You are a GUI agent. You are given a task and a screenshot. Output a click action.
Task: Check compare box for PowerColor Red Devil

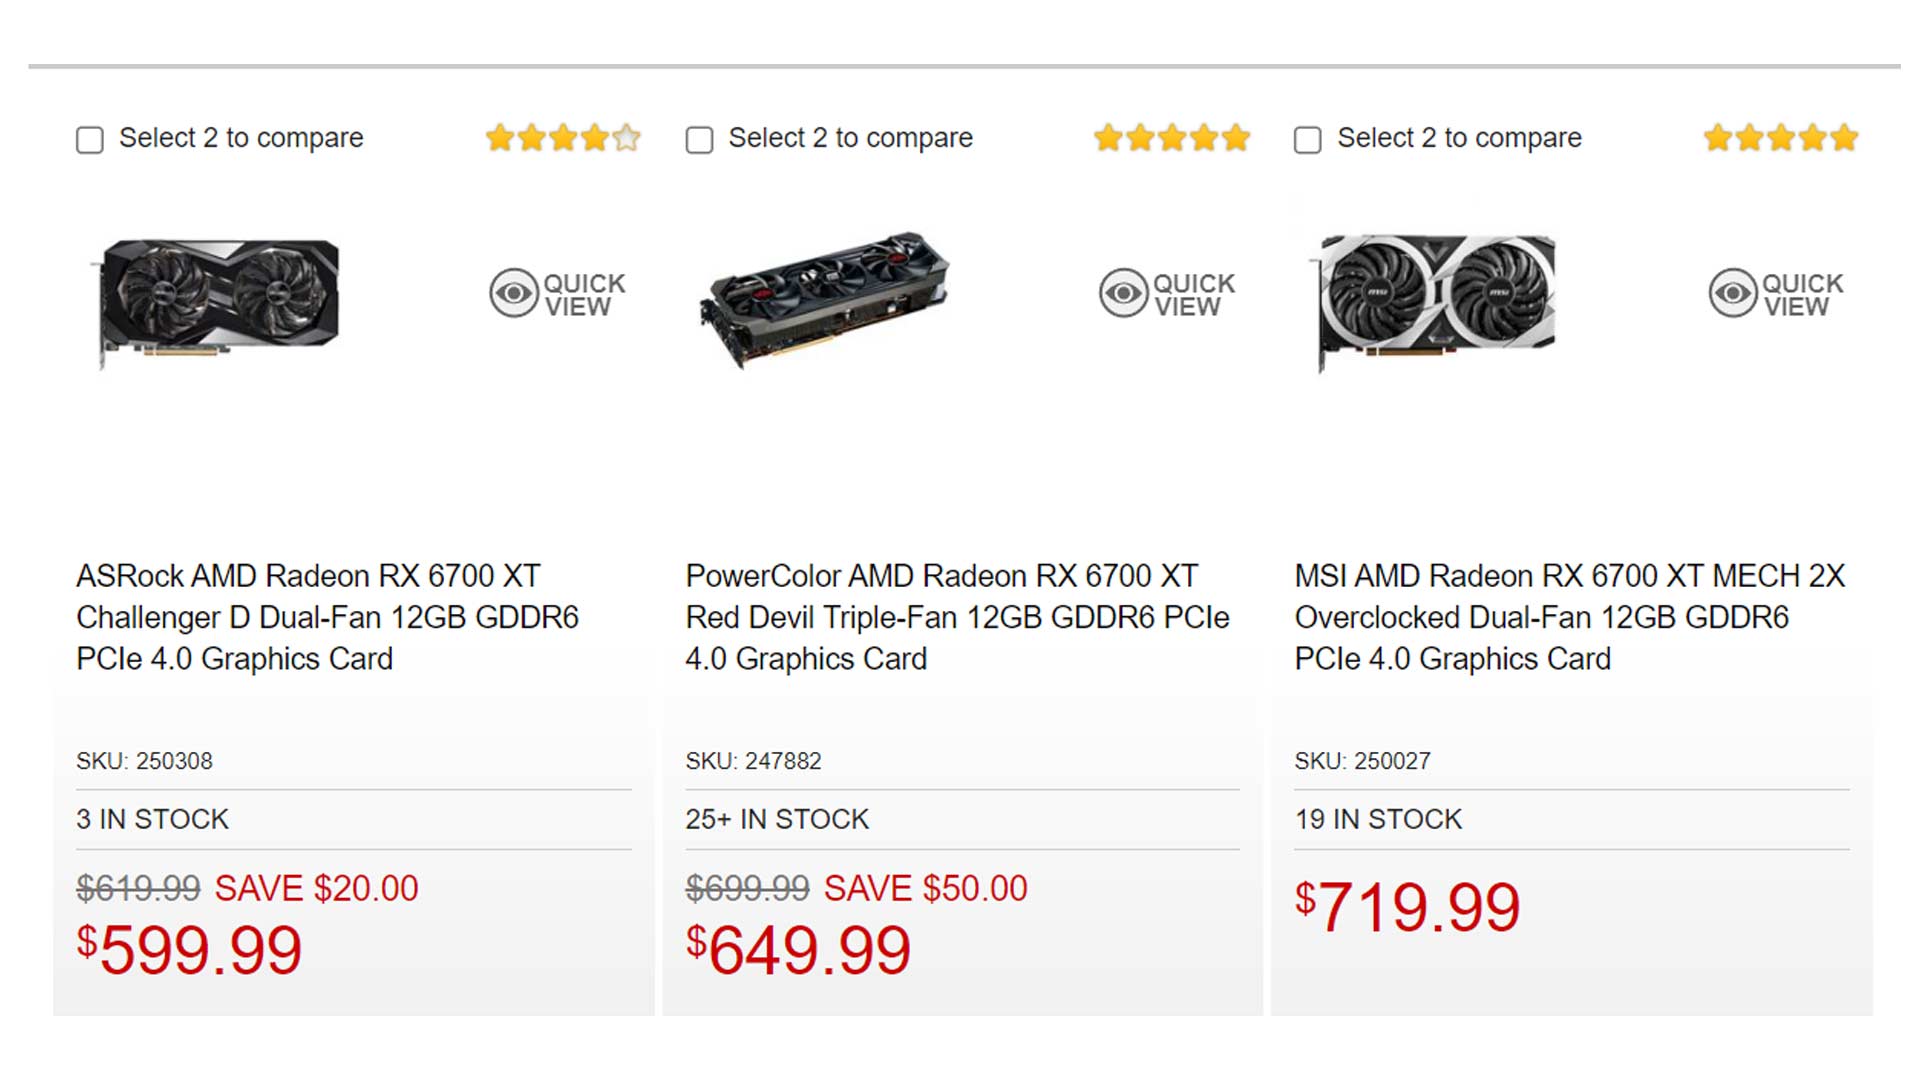(699, 140)
